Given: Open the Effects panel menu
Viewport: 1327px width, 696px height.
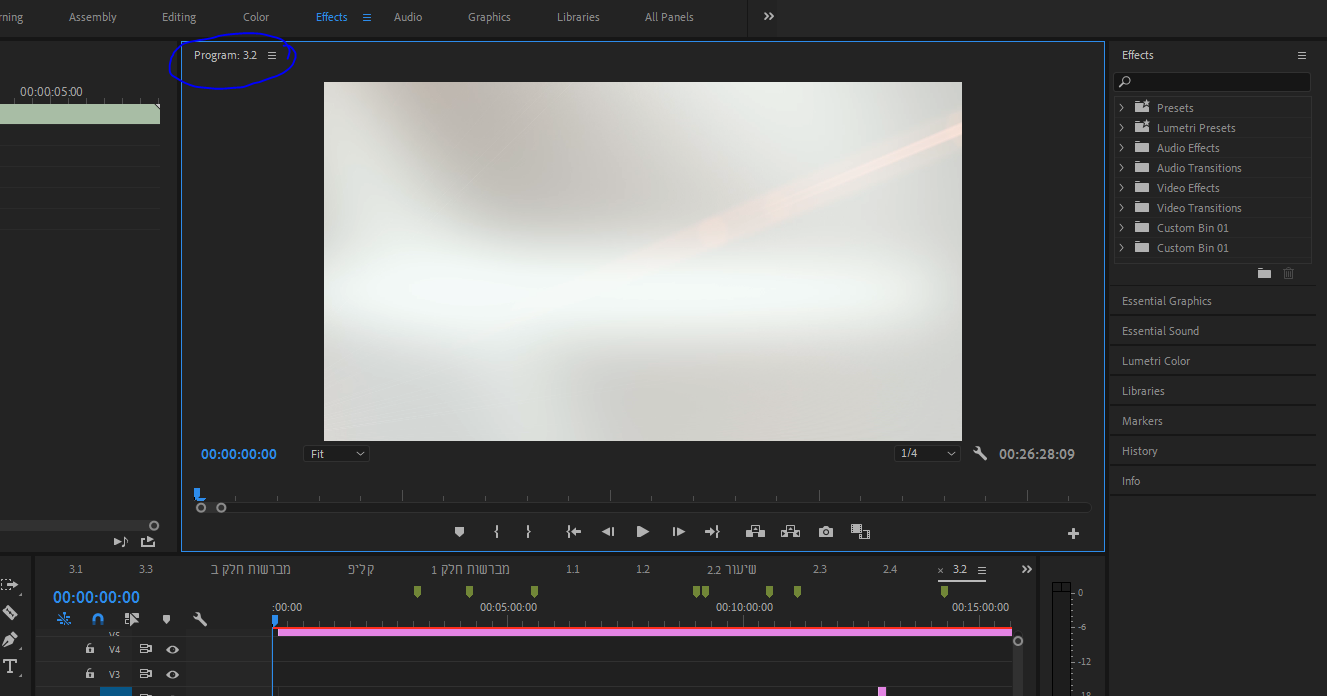Looking at the screenshot, I should 1302,56.
